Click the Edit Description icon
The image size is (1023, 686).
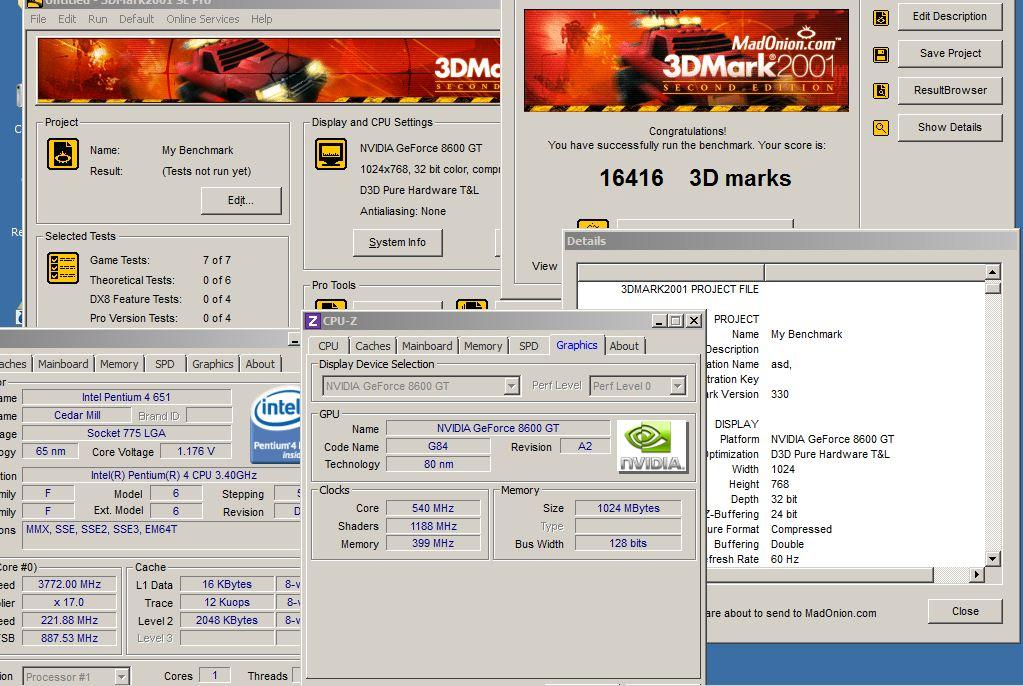[881, 18]
